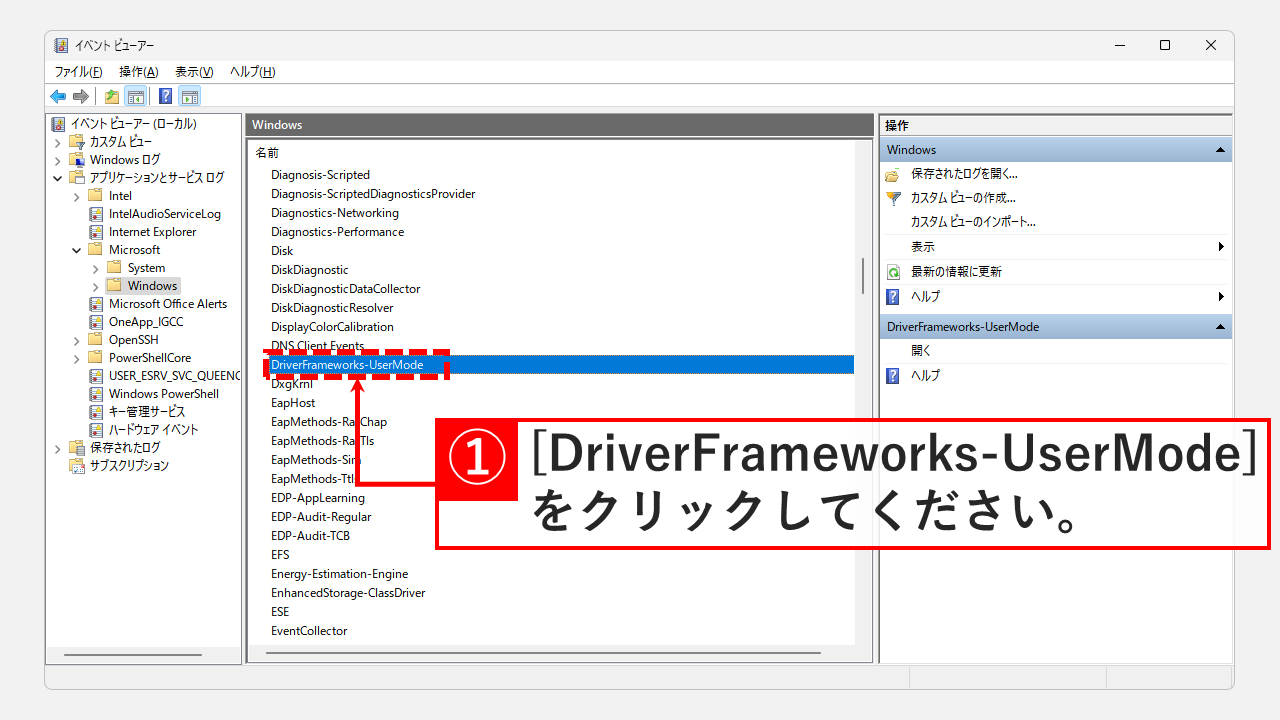Expand the OpenSSH tree folder
The height and width of the screenshot is (720, 1280).
click(x=77, y=340)
